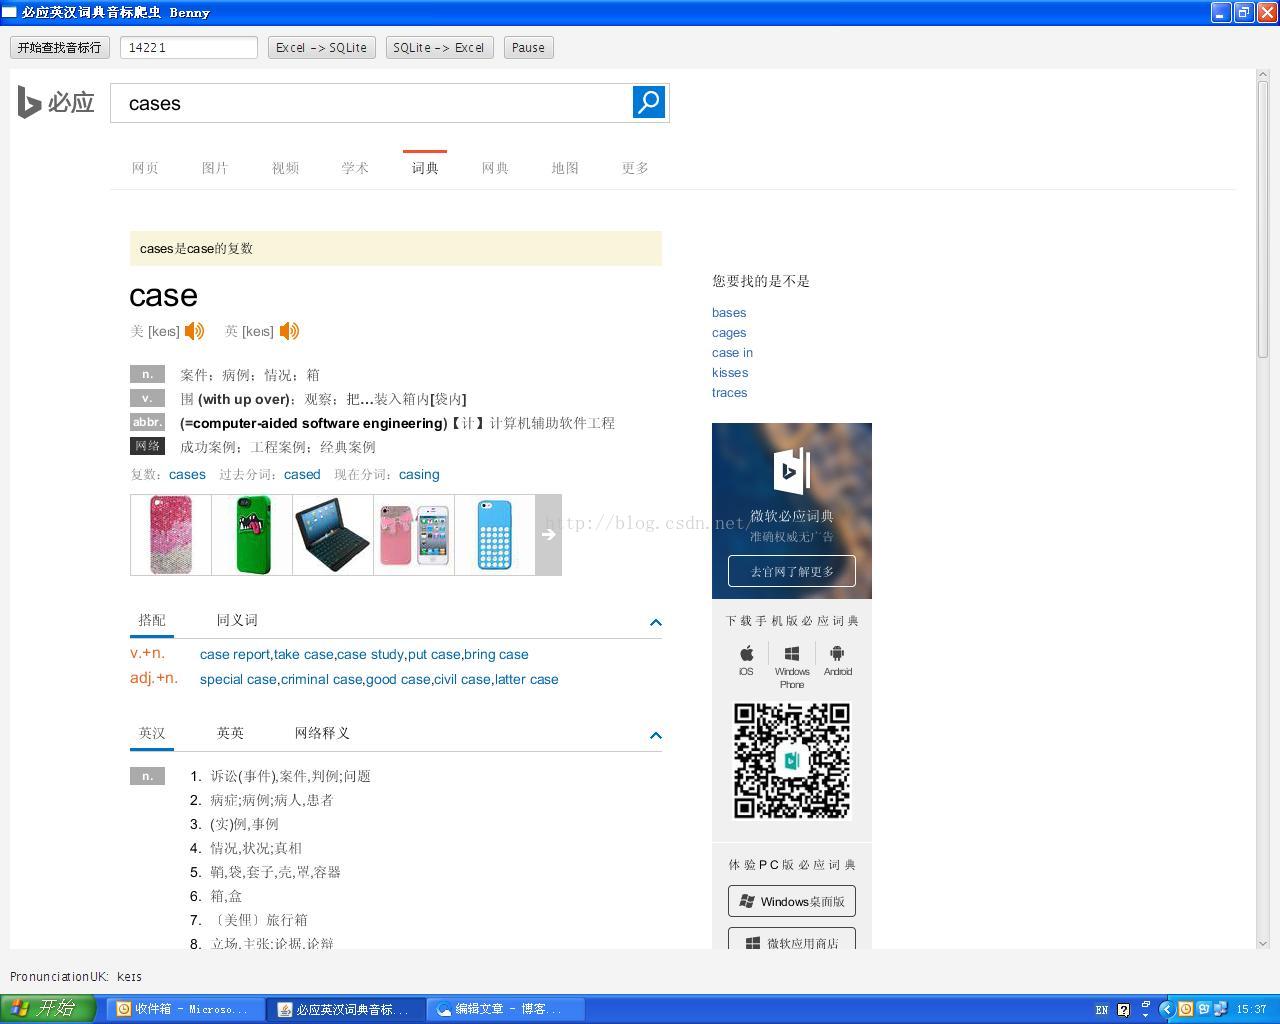The height and width of the screenshot is (1024, 1280).
Task: Click the Excel -> SQLite button
Action: pyautogui.click(x=321, y=47)
